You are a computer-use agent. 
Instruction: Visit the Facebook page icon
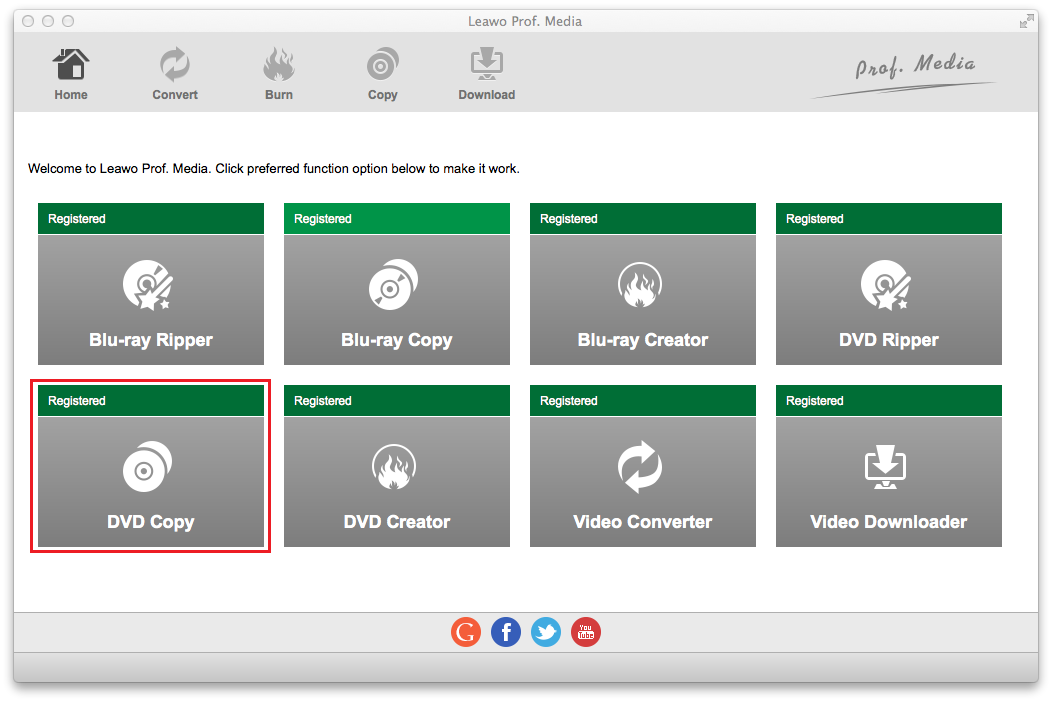click(506, 632)
